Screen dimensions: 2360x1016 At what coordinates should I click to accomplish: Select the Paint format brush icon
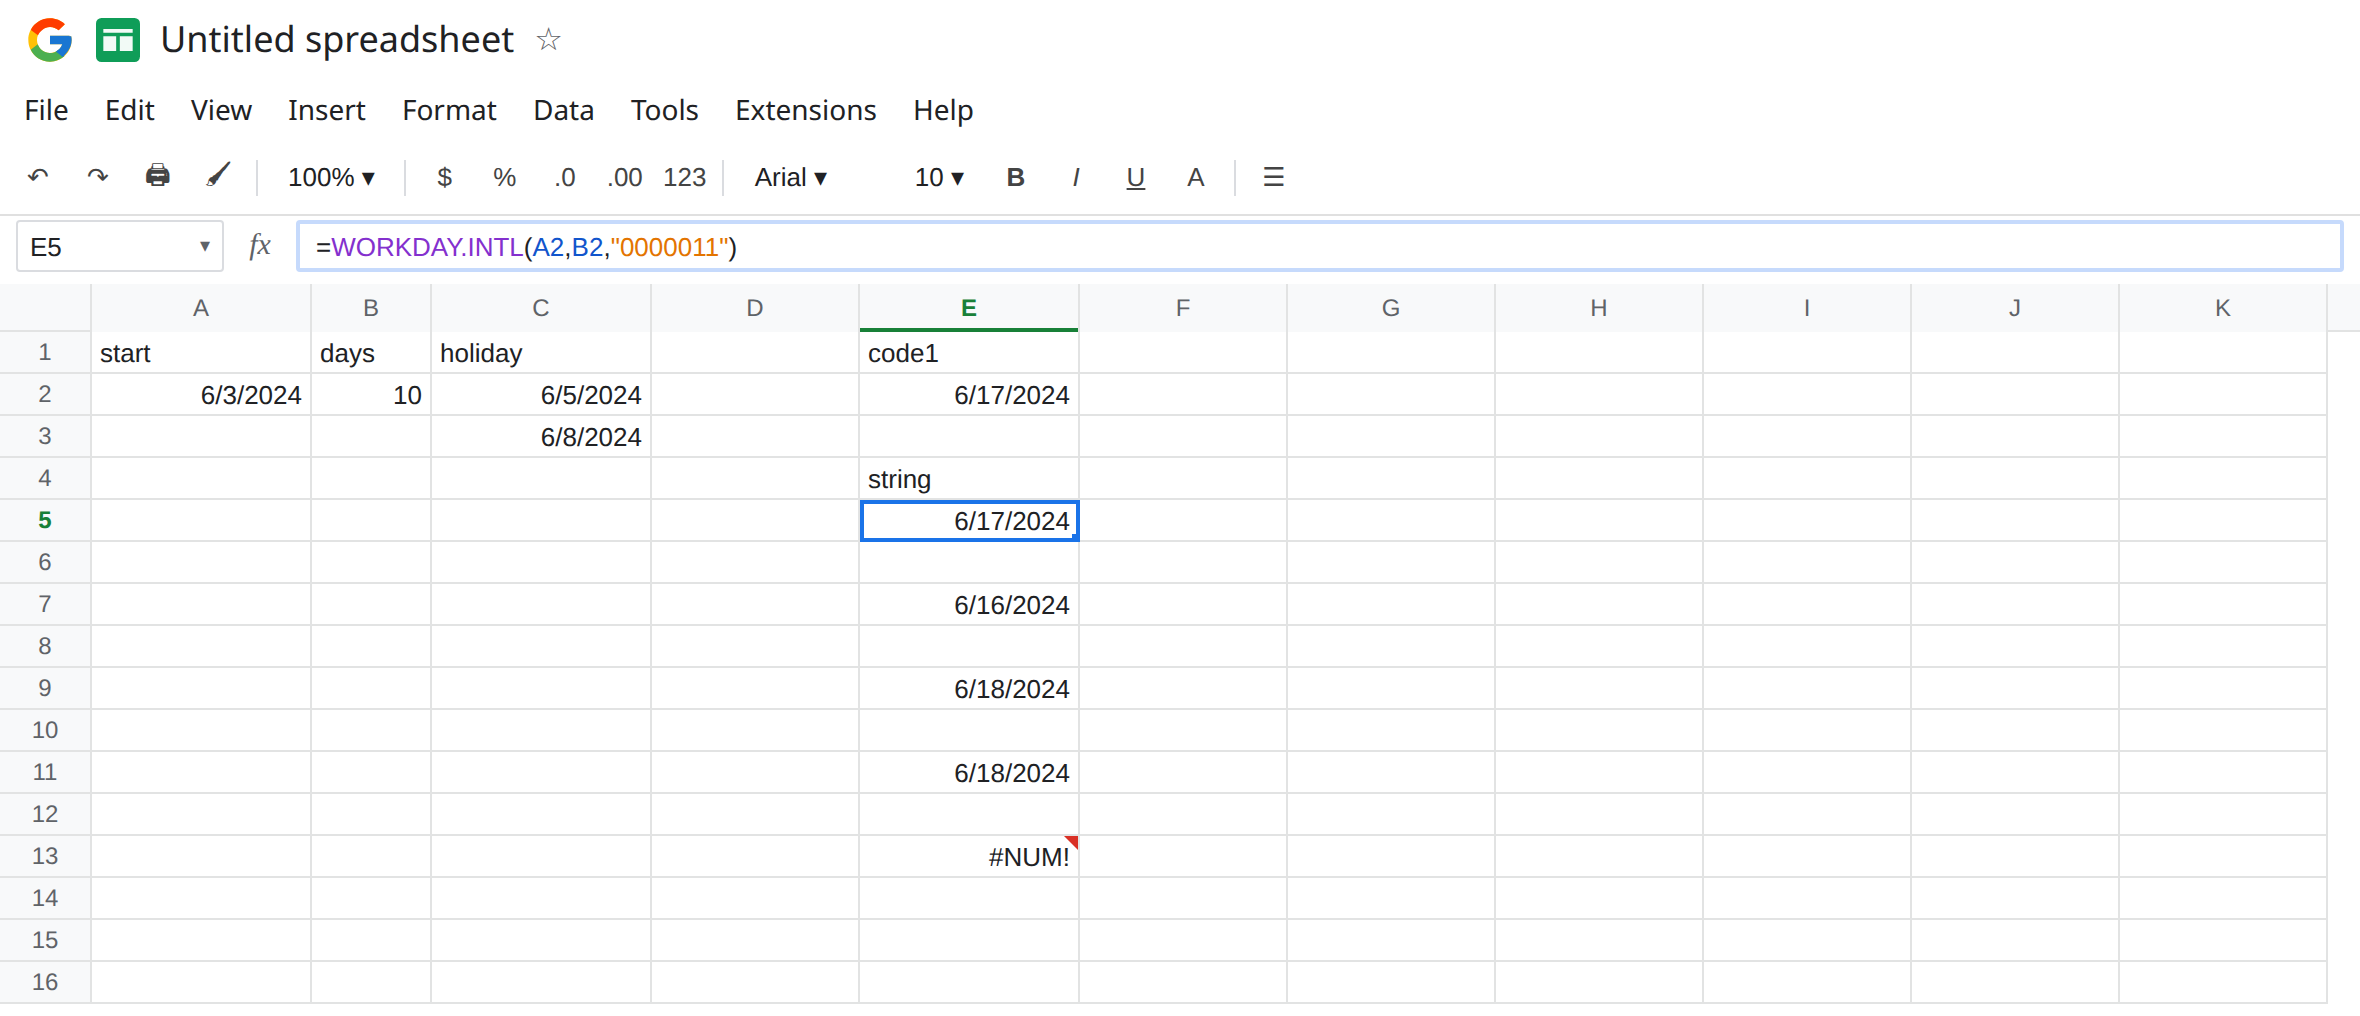tap(218, 176)
